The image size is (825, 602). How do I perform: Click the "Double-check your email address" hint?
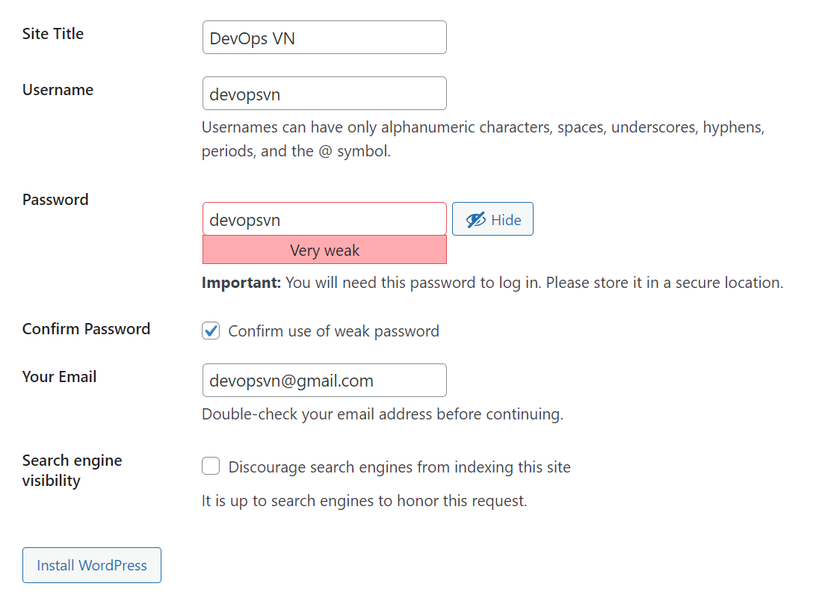[382, 414]
